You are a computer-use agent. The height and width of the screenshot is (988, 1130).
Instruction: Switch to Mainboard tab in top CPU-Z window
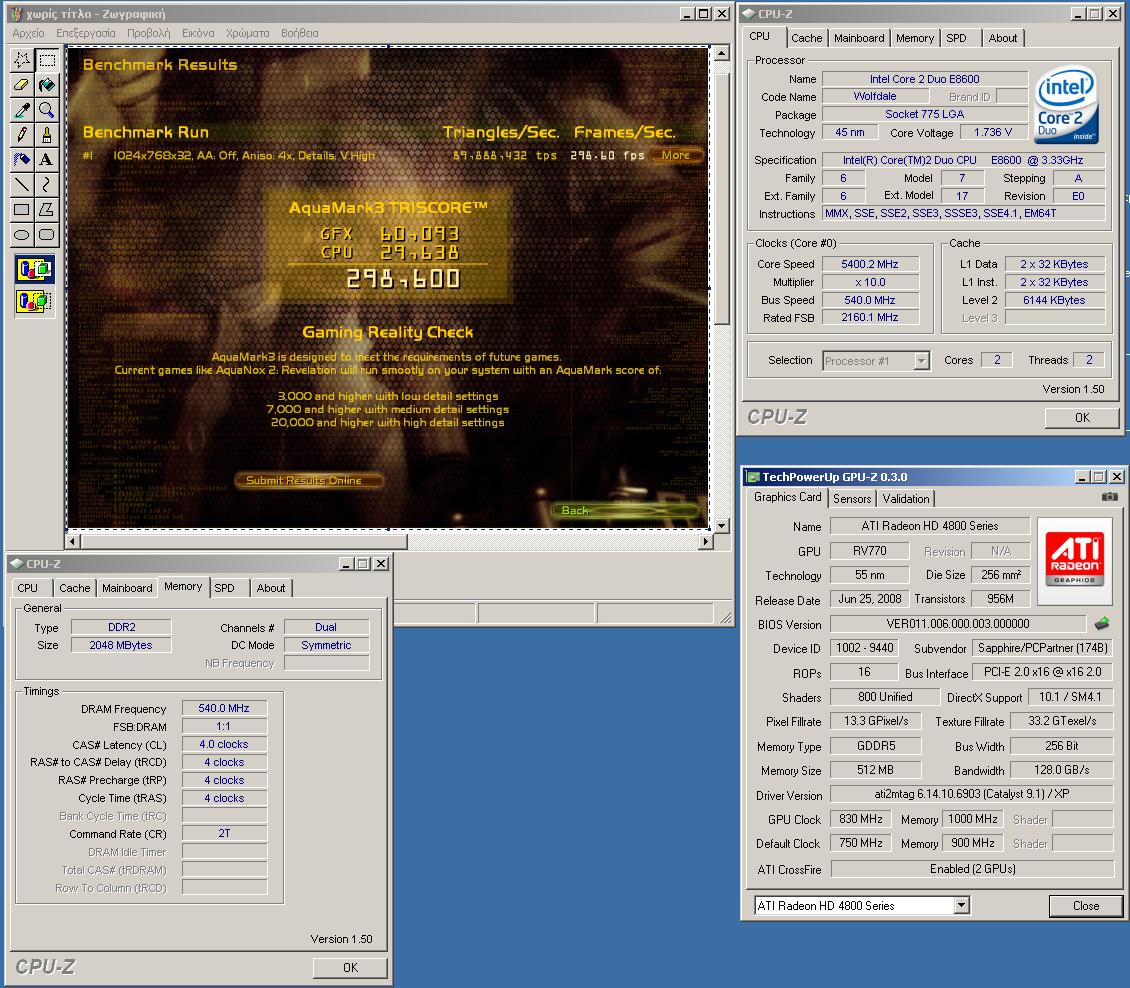(858, 38)
